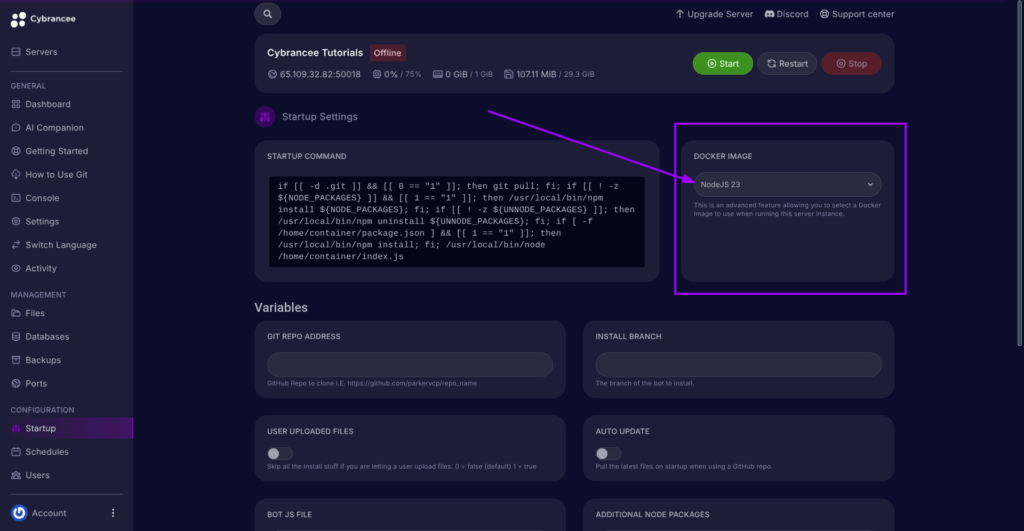Click the Ports icon
This screenshot has height=531, width=1024.
pyautogui.click(x=16, y=383)
